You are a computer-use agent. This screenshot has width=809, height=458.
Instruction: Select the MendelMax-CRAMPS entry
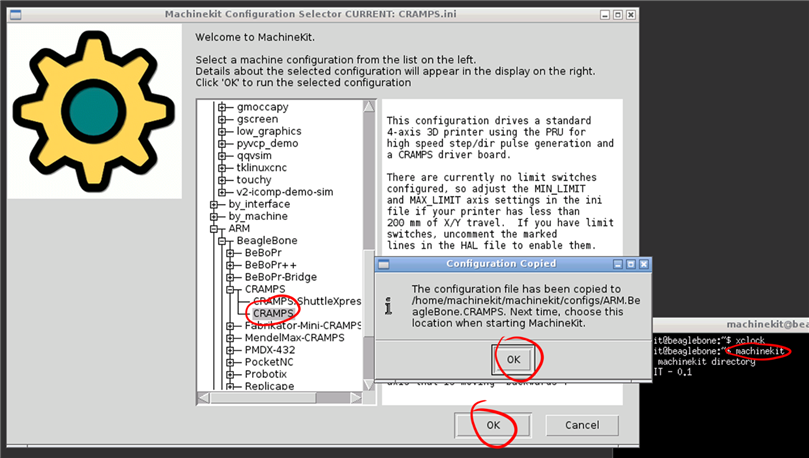tap(295, 338)
